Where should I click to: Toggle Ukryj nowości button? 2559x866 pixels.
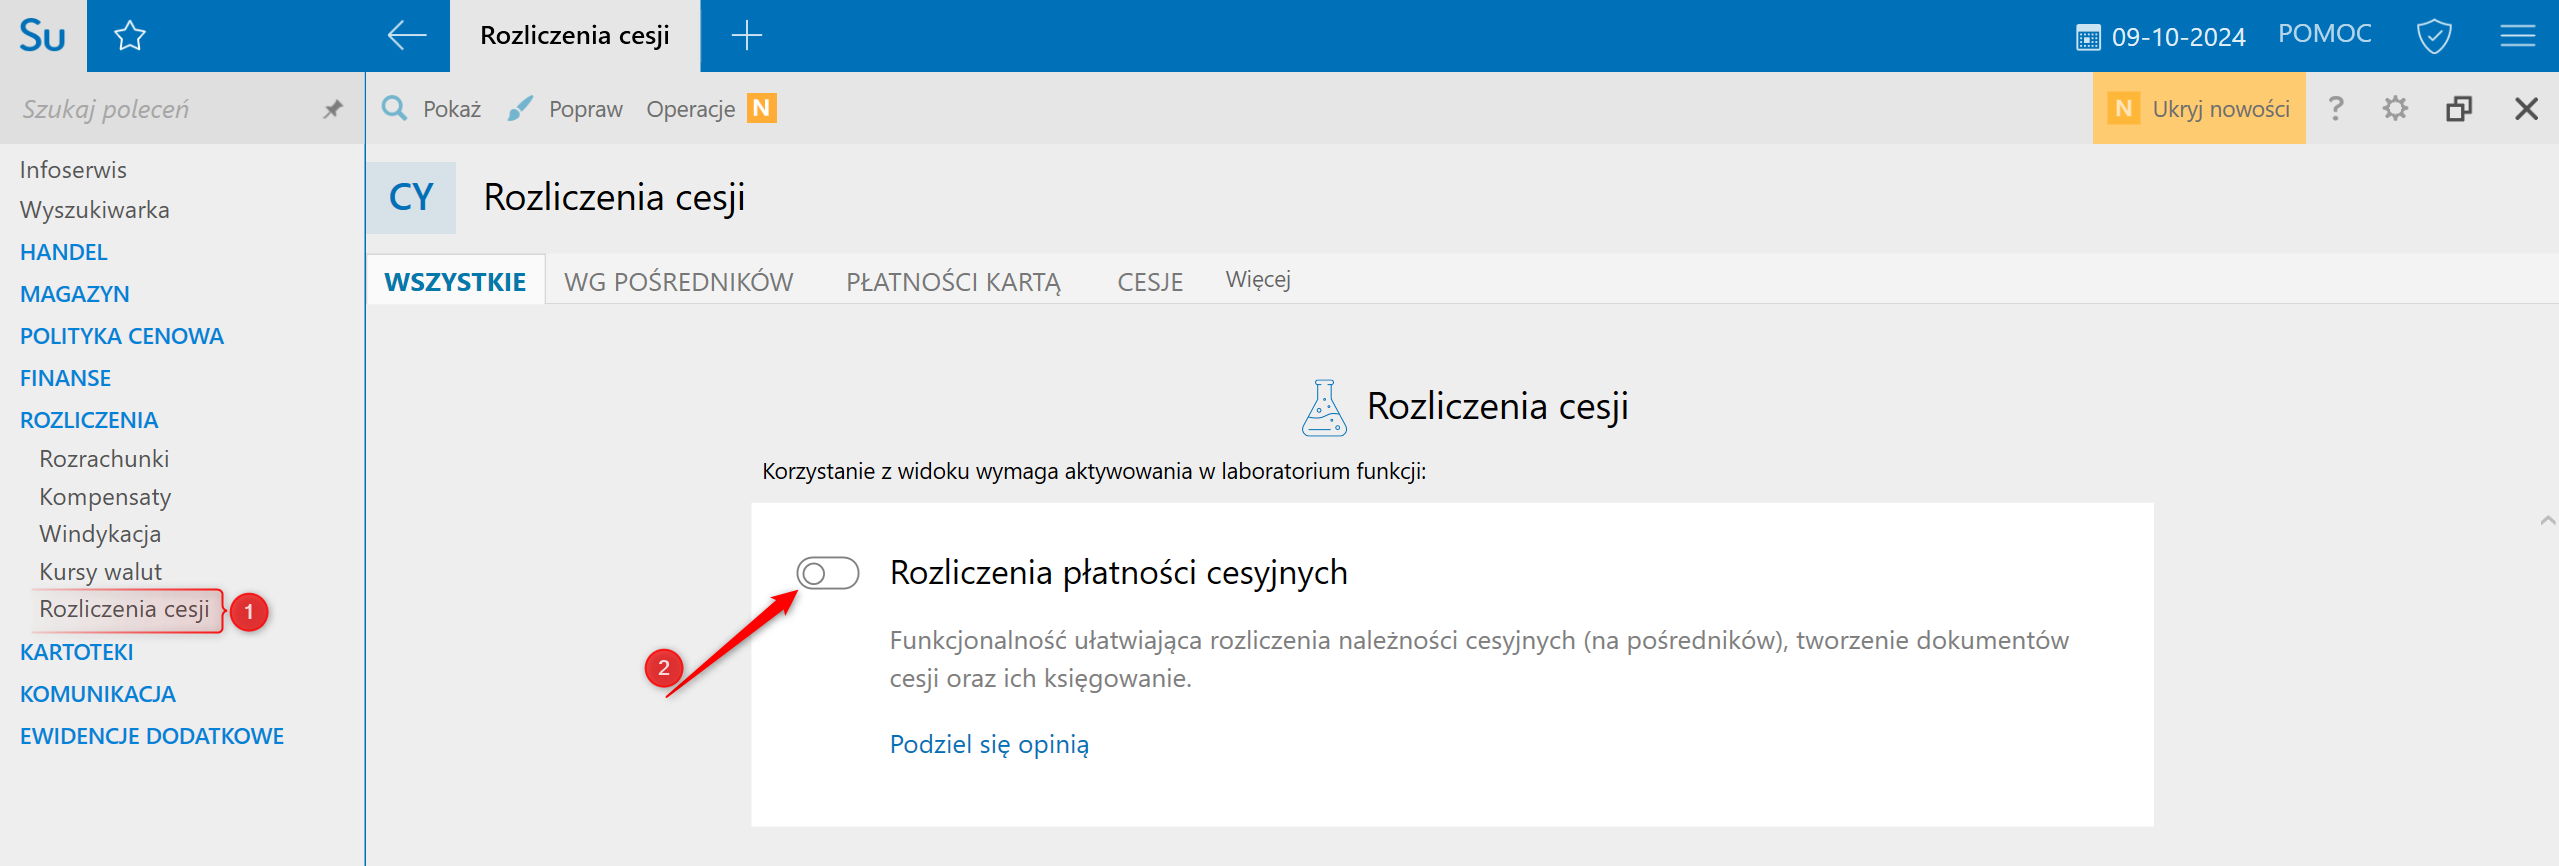tap(2199, 108)
